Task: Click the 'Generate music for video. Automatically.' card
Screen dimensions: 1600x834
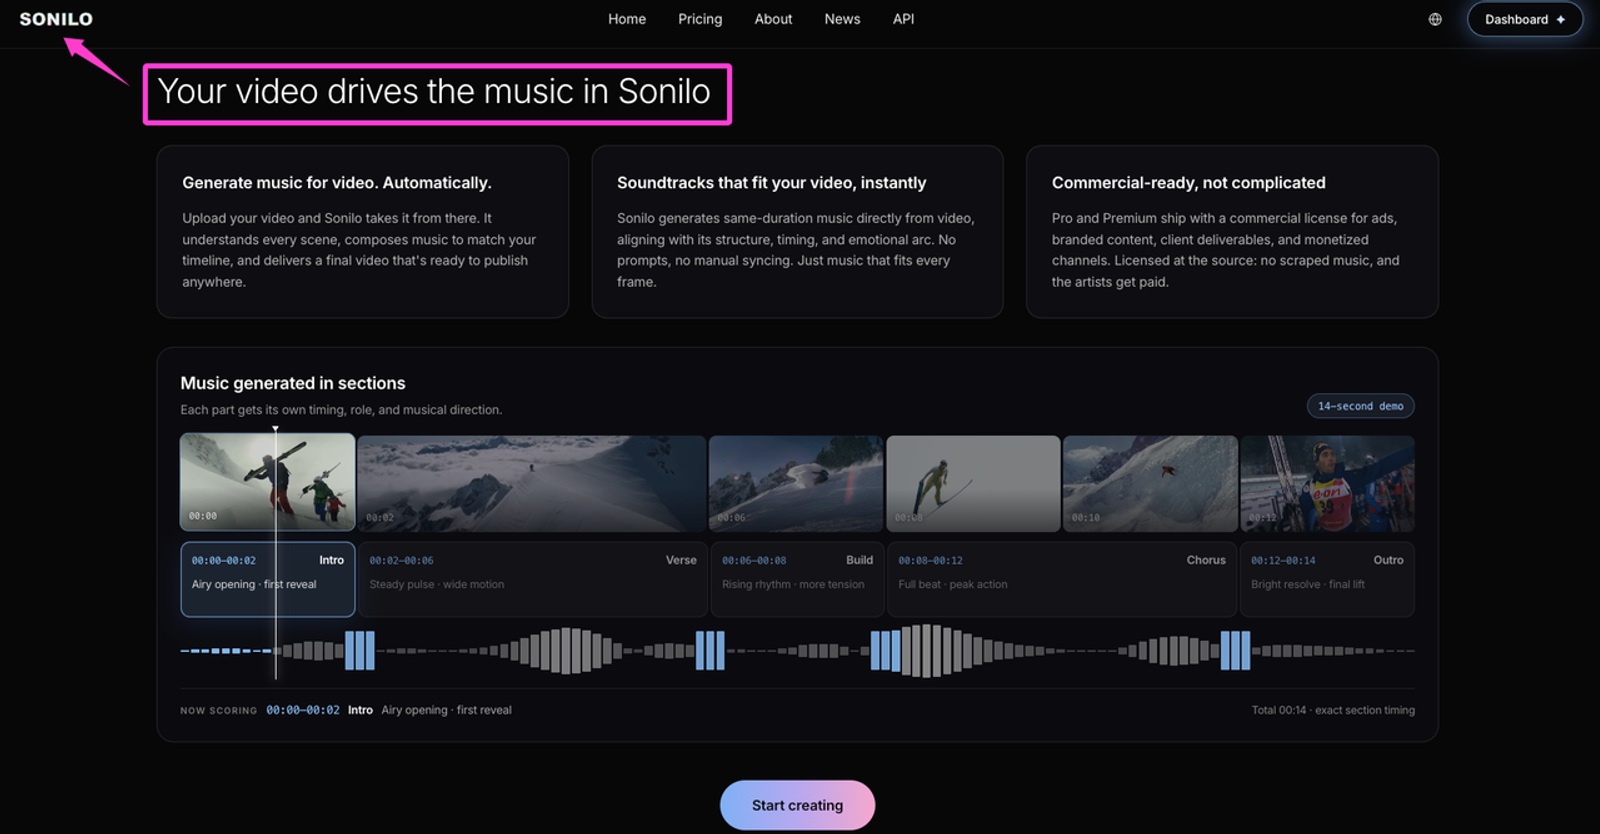Action: pyautogui.click(x=362, y=232)
